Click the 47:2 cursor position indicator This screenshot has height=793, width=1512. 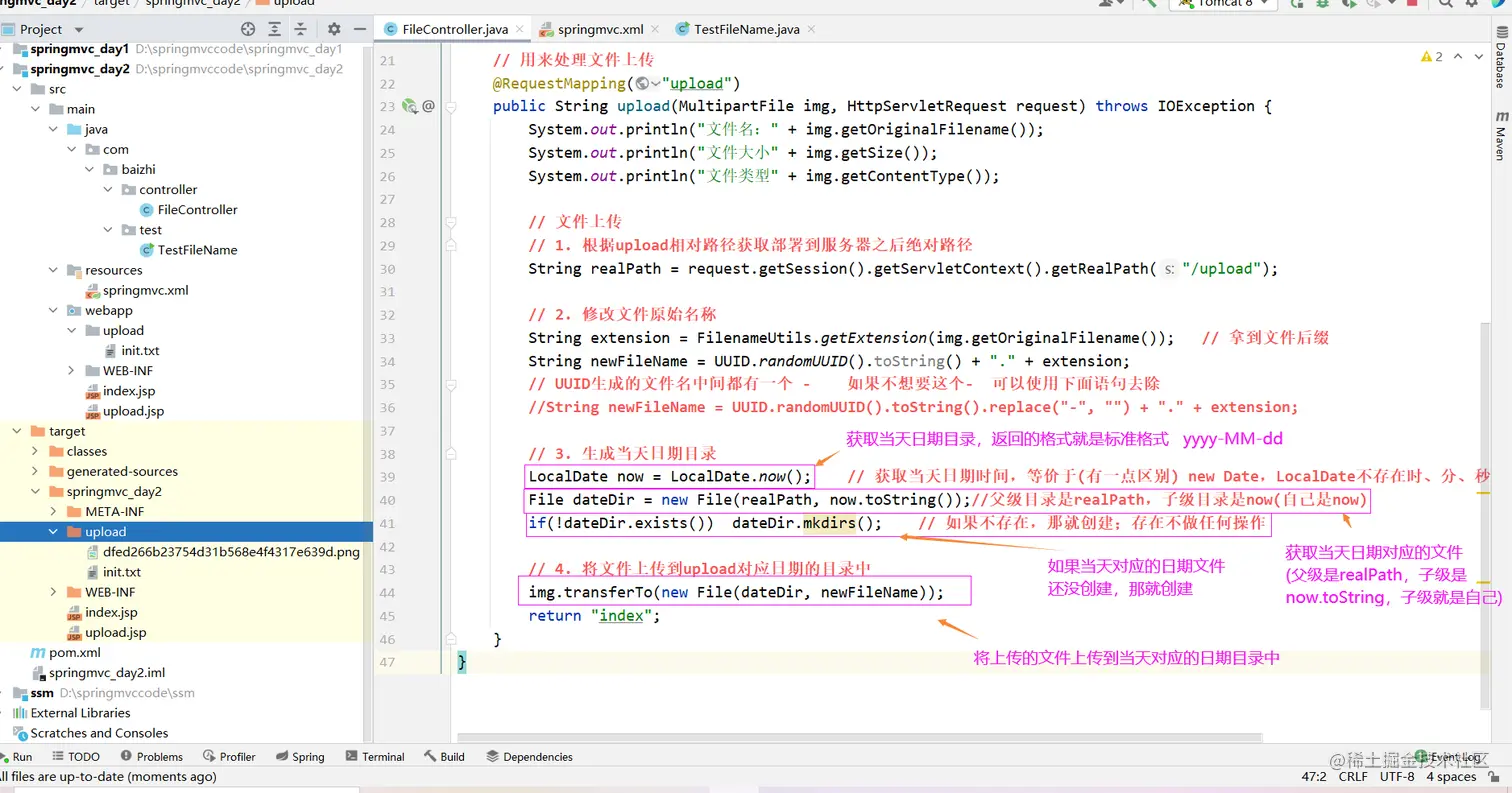1313,777
